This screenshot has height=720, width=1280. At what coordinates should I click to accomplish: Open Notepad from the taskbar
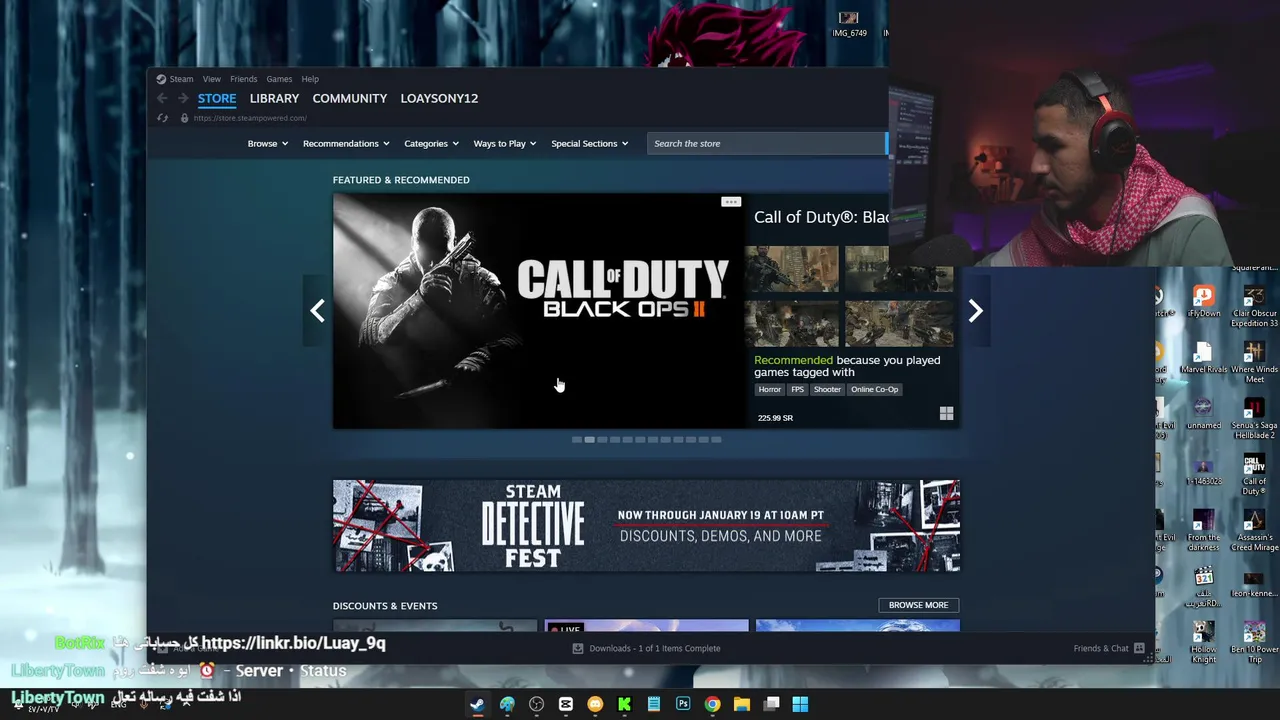point(654,704)
